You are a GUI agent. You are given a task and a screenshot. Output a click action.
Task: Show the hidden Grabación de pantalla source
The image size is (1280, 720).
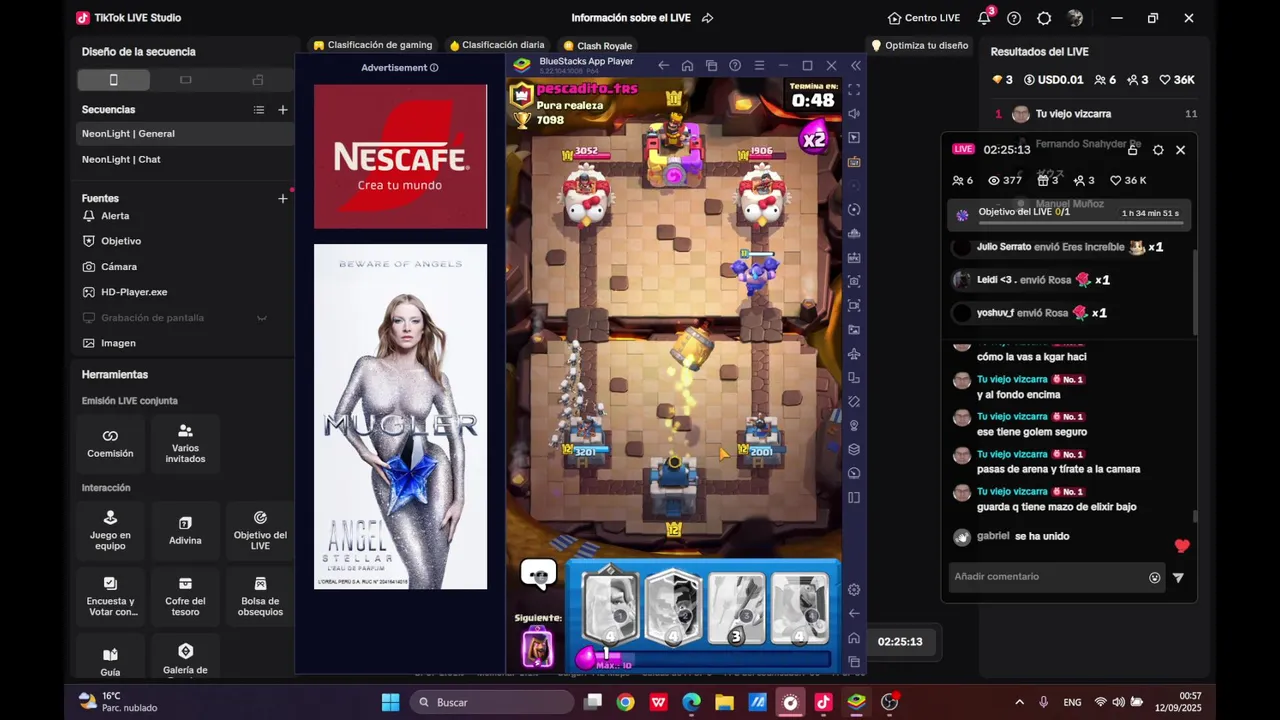coord(262,318)
